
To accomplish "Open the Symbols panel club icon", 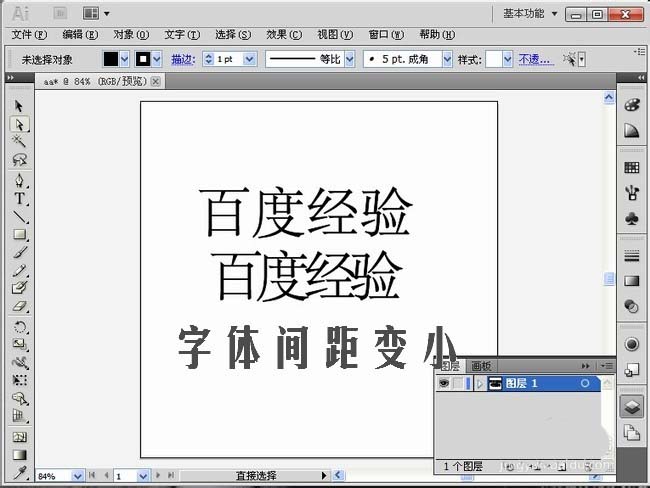I will click(632, 218).
